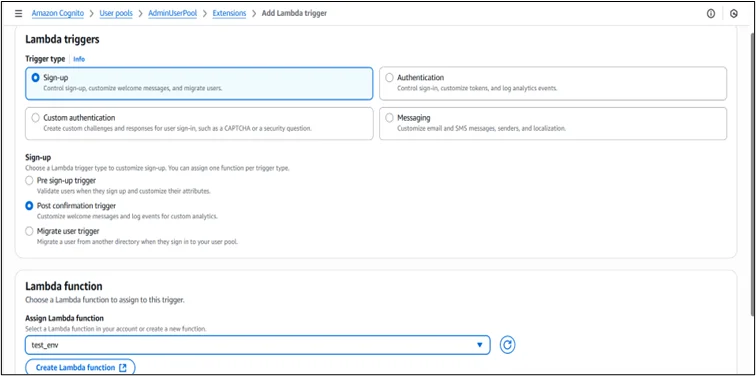Choose Custom authentication trigger type
Screen dimensions: 756x376
[199, 123]
